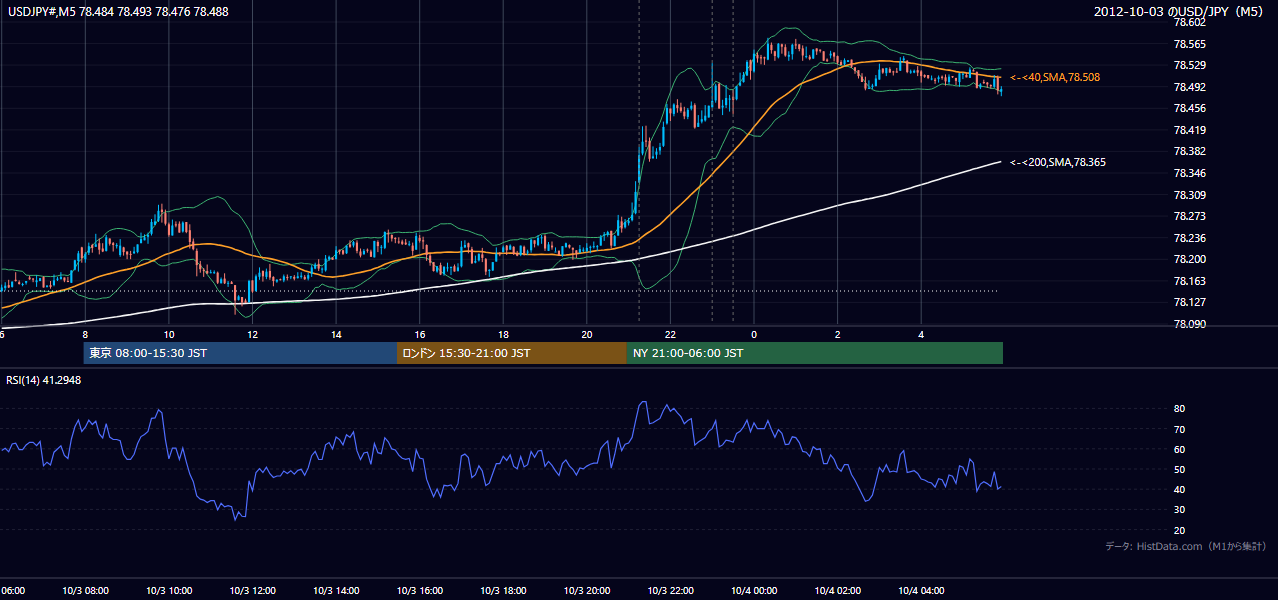Screen dimensions: 1278x600
Task: Click bottom time label 10/3 08:00
Action: 84,590
